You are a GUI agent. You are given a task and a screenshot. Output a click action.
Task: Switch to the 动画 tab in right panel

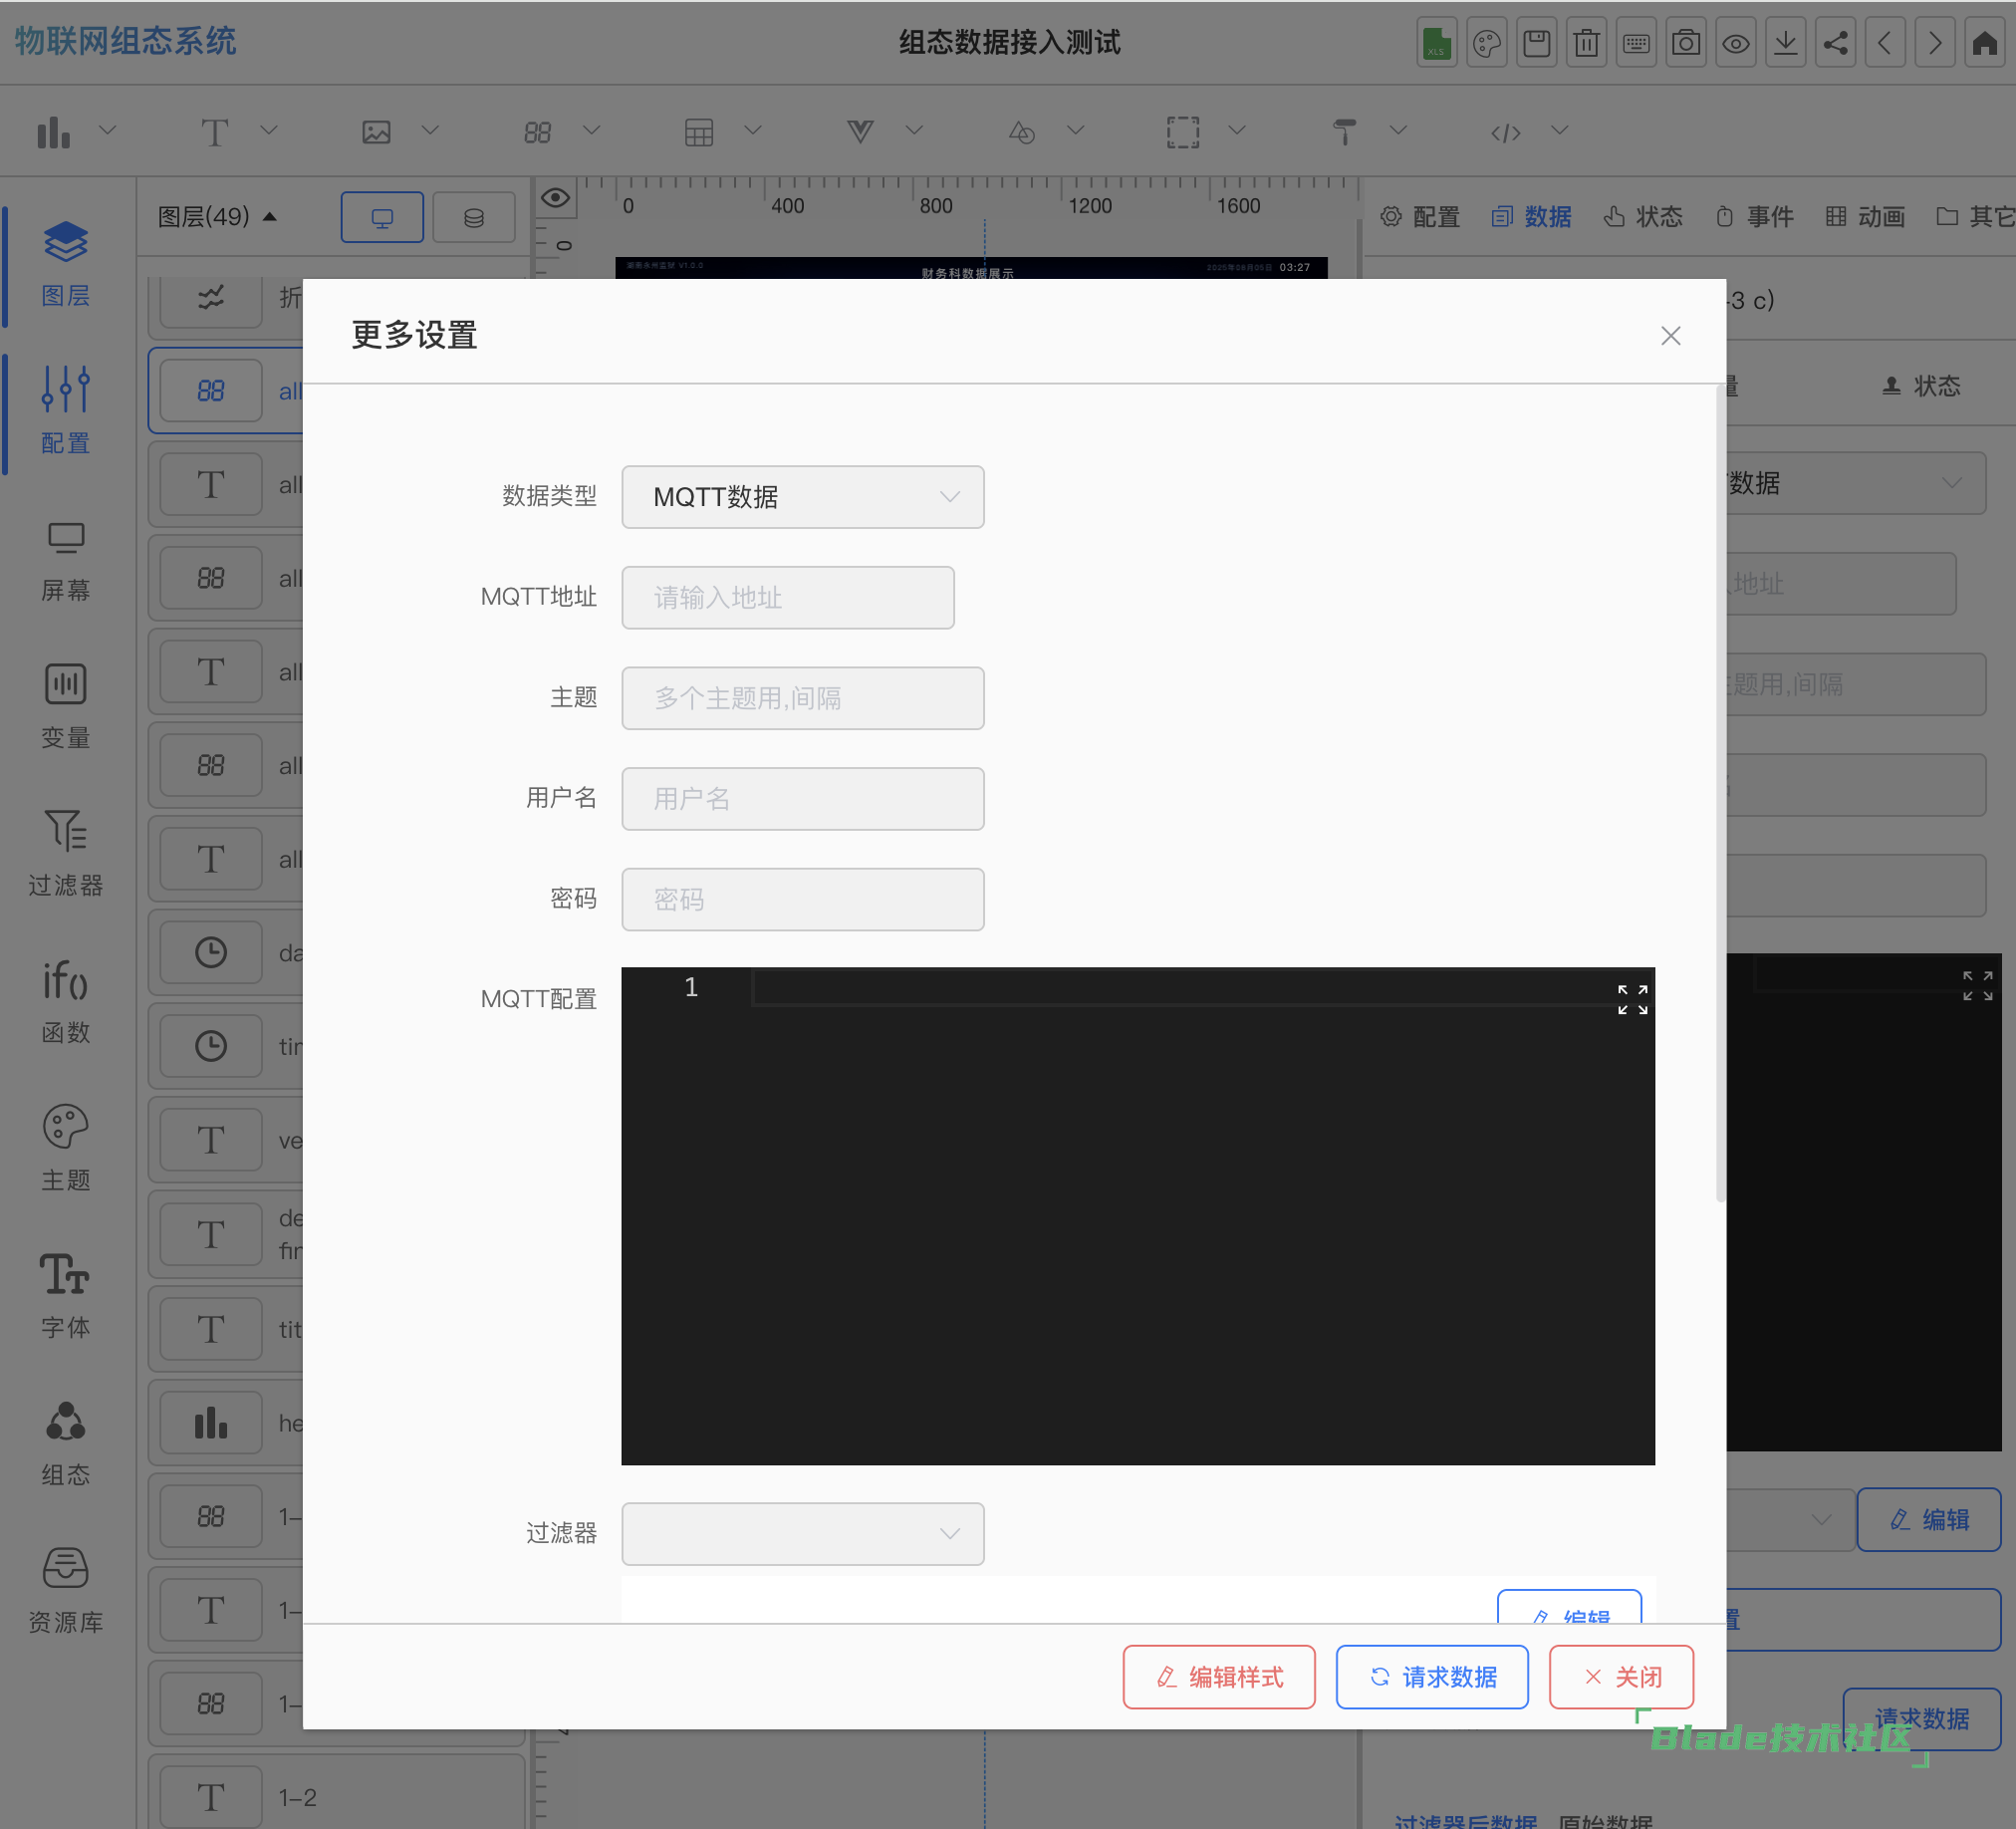click(x=1865, y=217)
